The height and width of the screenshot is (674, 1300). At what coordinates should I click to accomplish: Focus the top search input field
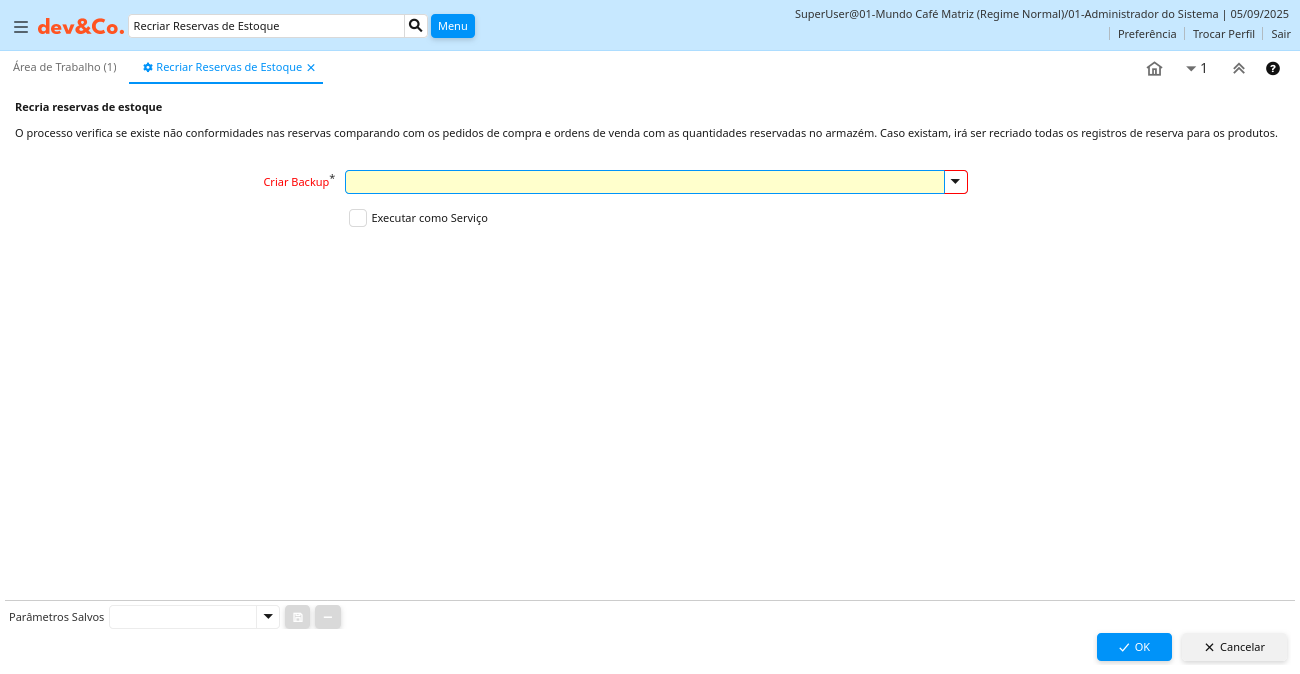266,26
